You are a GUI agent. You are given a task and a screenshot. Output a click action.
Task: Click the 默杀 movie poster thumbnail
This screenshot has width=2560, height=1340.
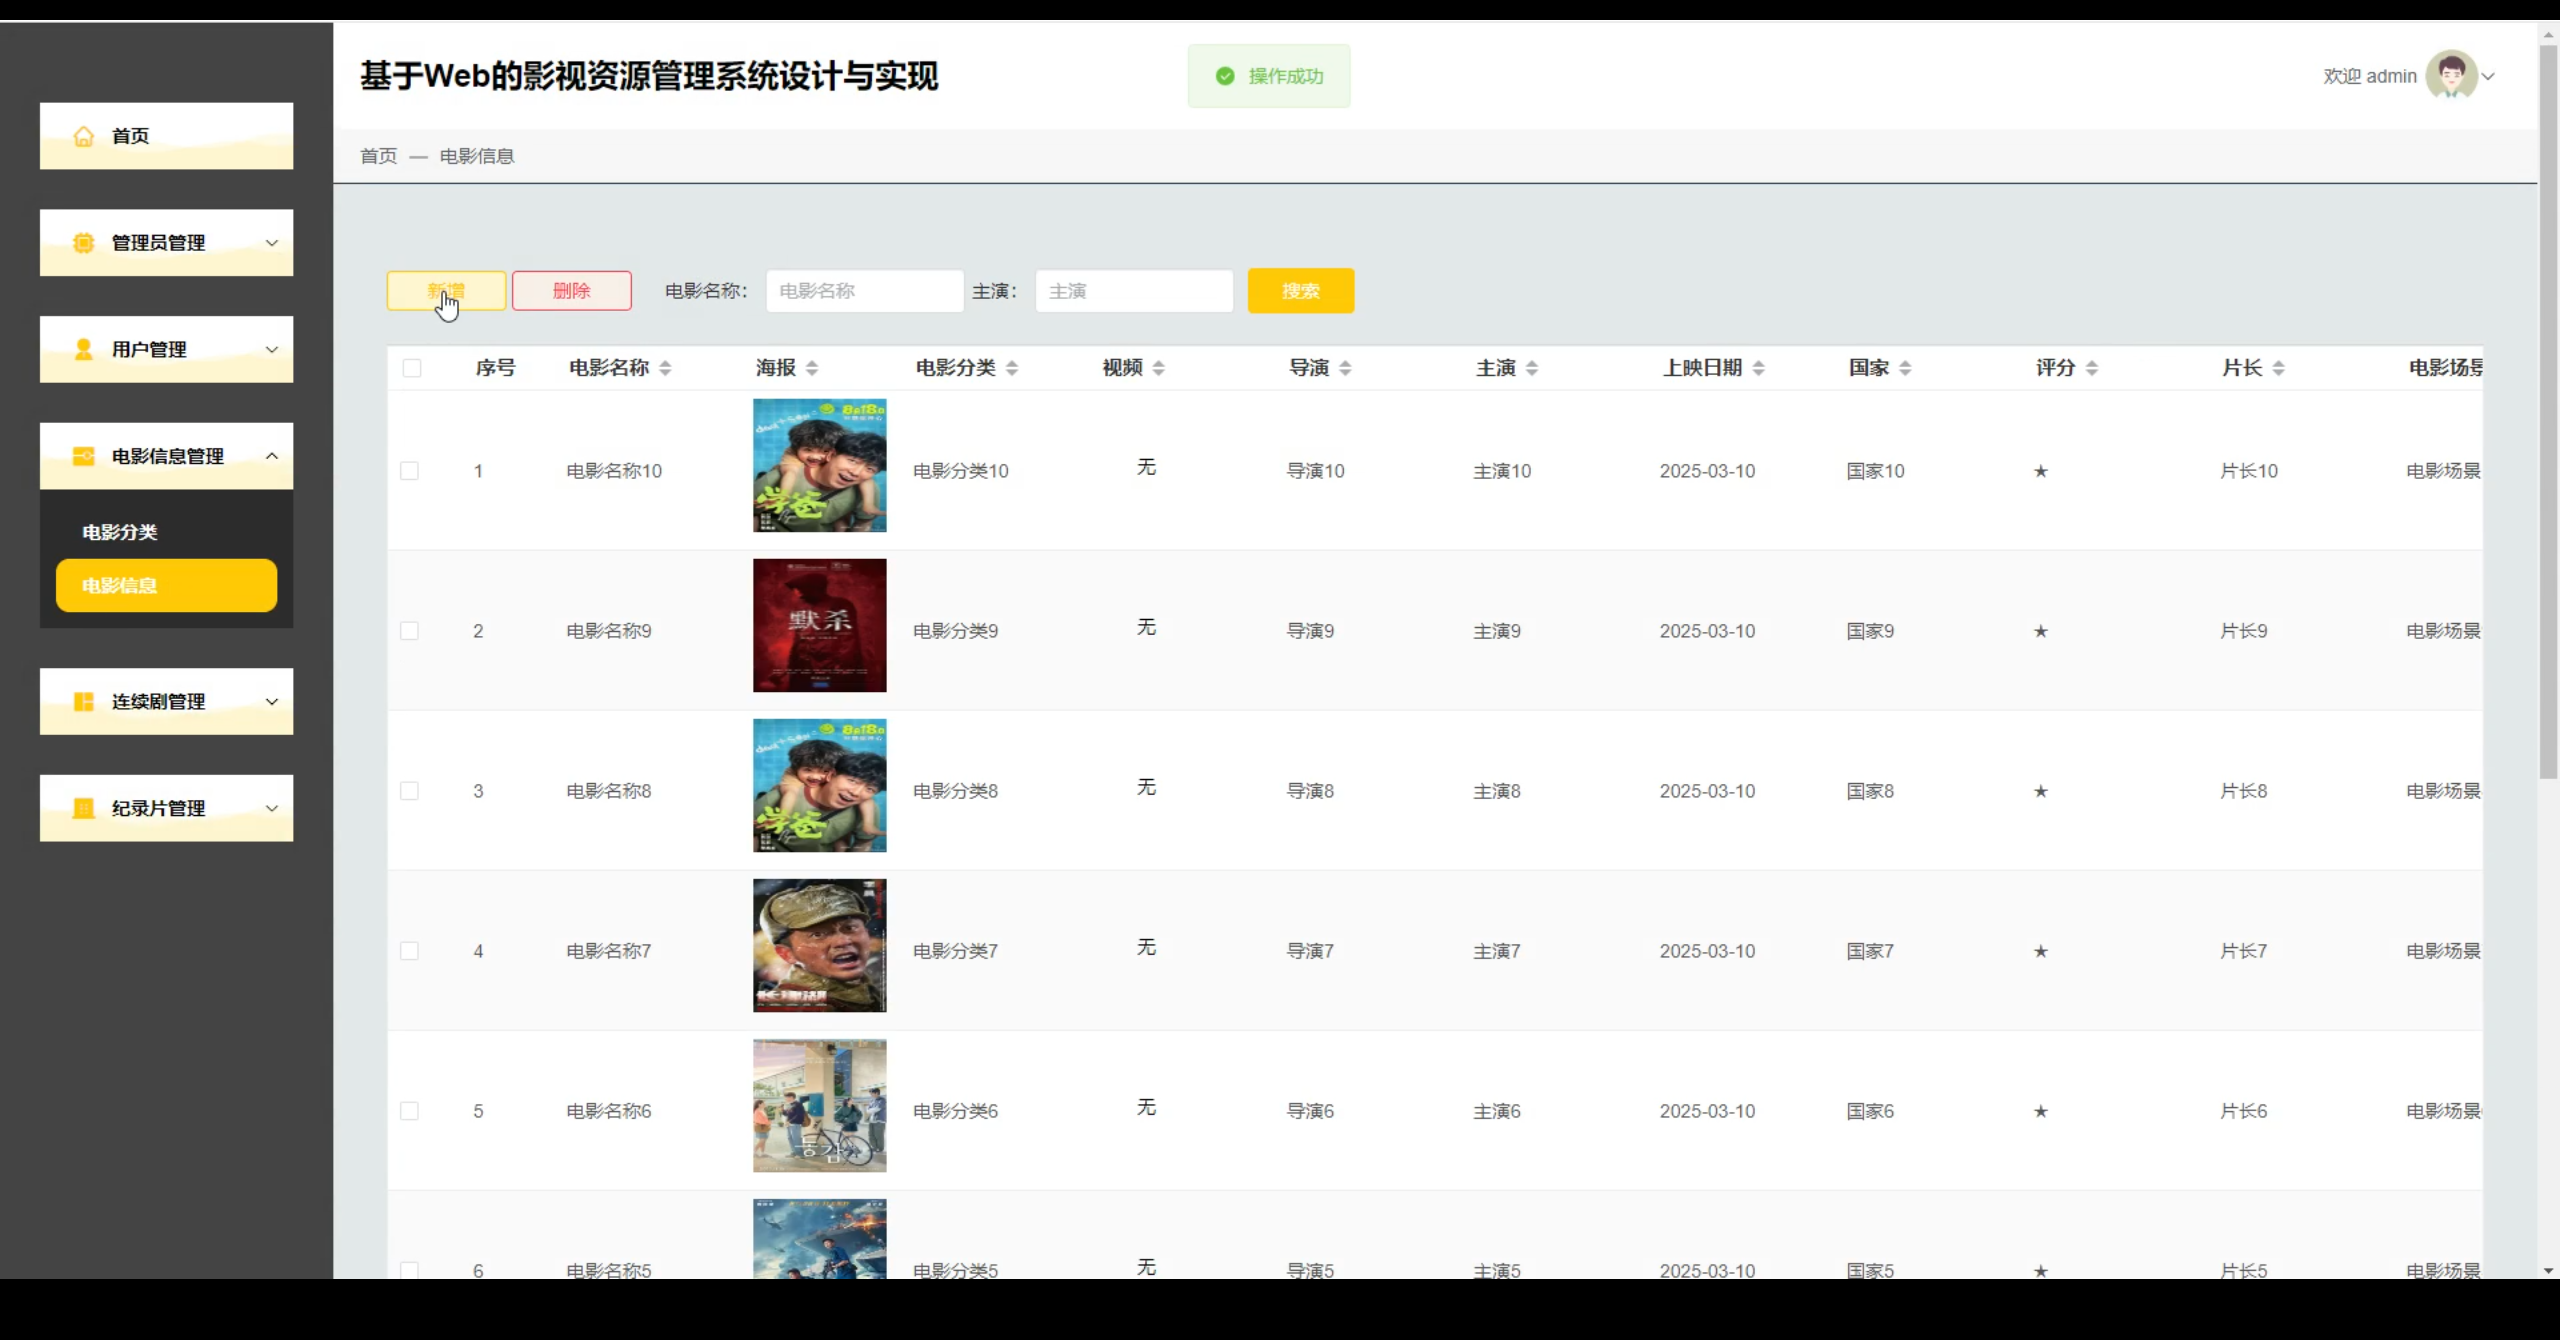[818, 625]
